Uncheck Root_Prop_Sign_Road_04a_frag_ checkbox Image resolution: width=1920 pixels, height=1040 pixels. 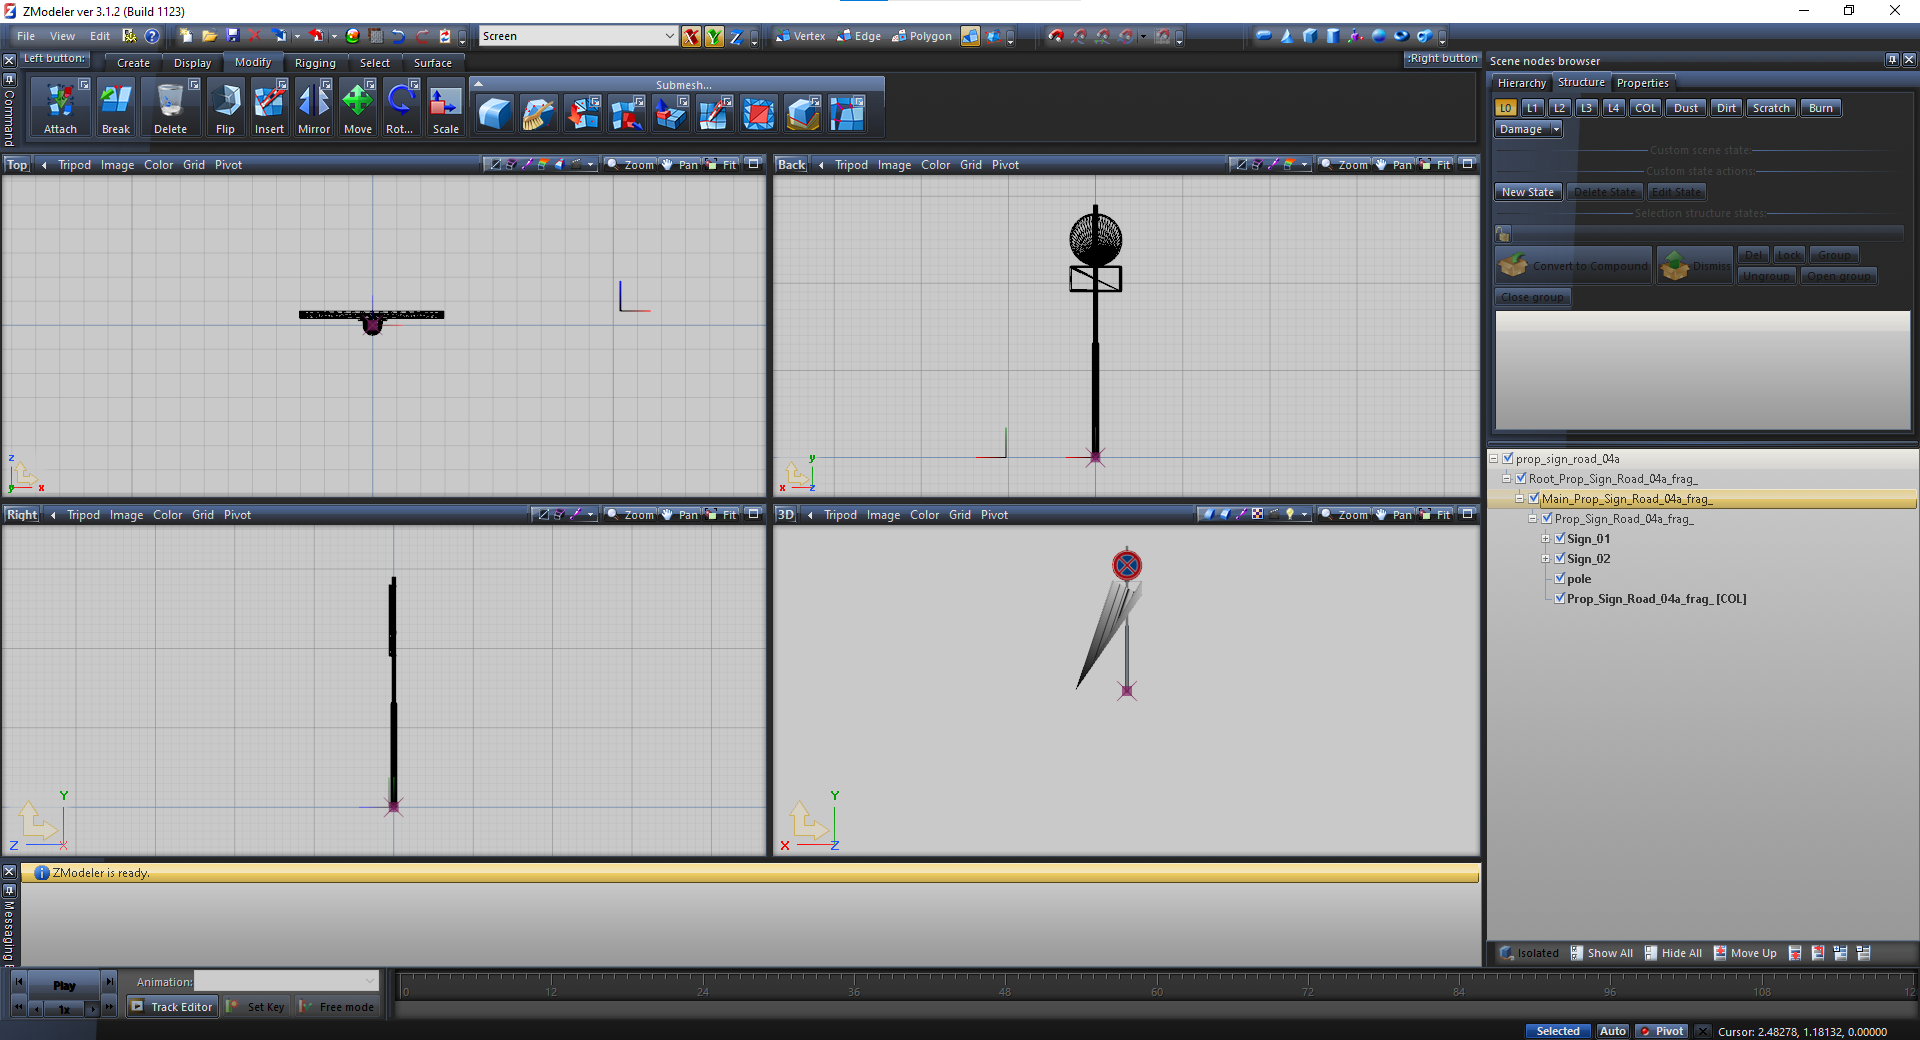(1521, 478)
